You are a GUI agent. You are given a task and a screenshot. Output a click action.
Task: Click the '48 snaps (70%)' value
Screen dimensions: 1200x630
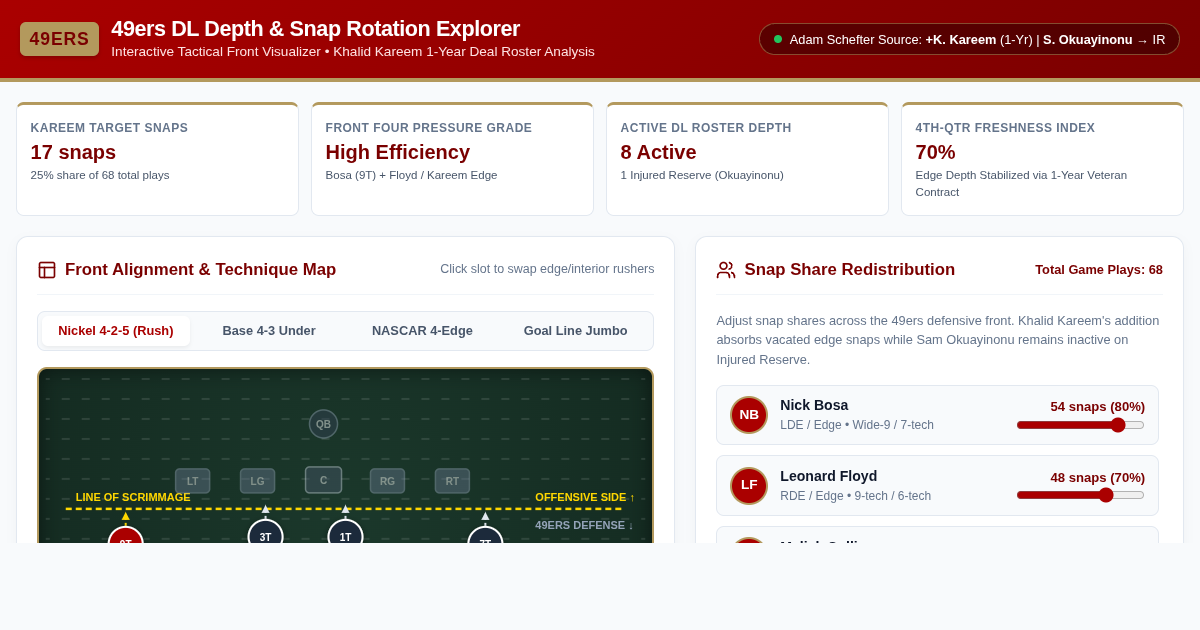point(1097,477)
